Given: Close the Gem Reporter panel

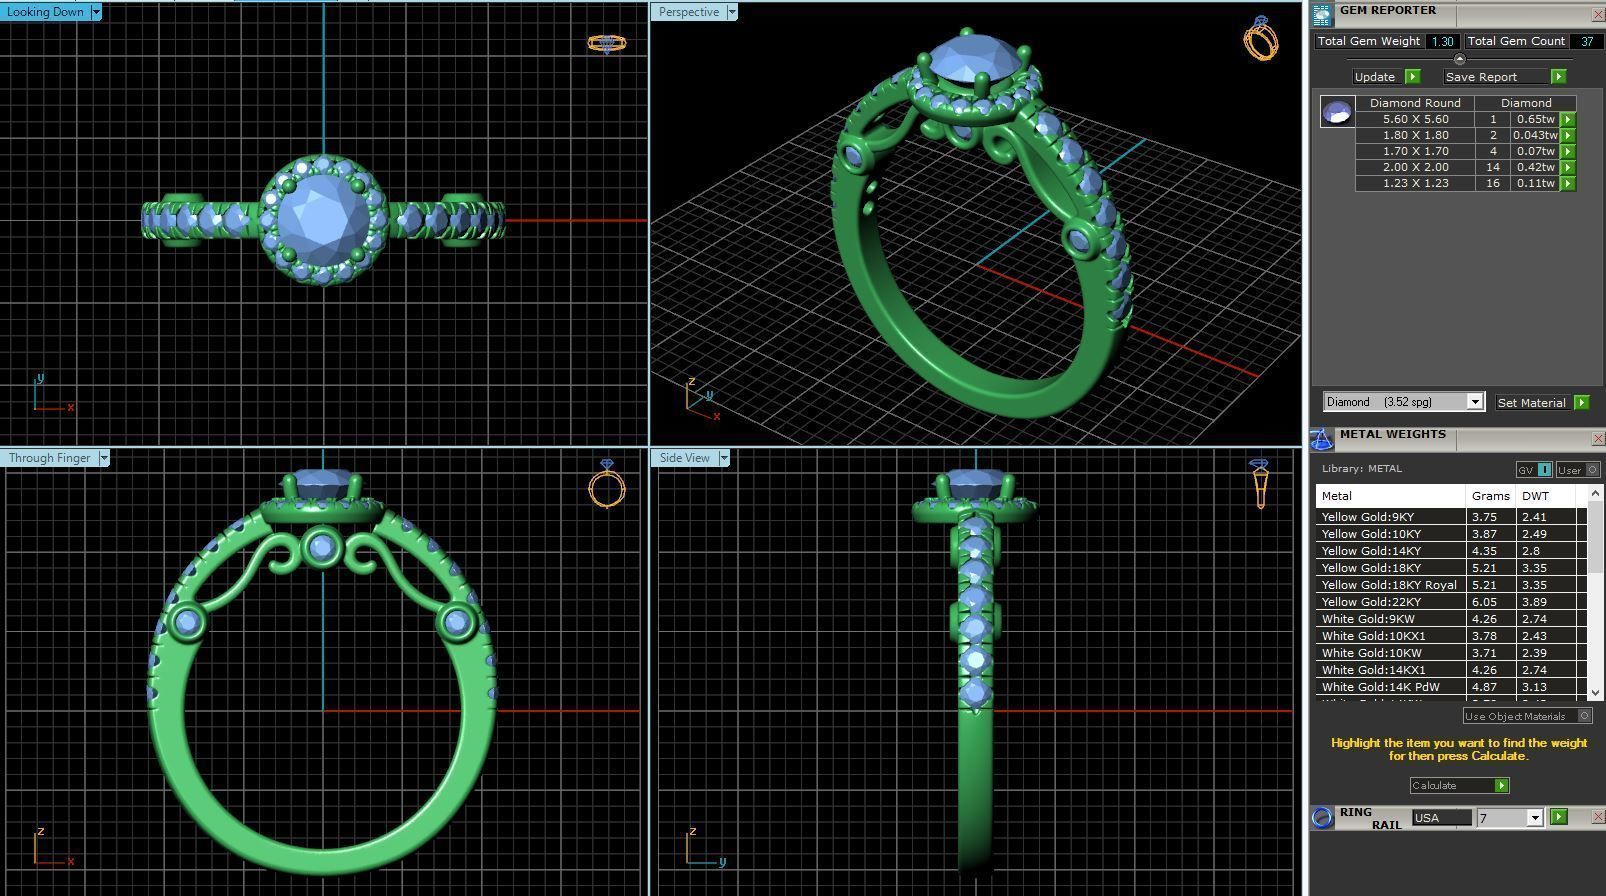Looking at the screenshot, I should 1597,14.
